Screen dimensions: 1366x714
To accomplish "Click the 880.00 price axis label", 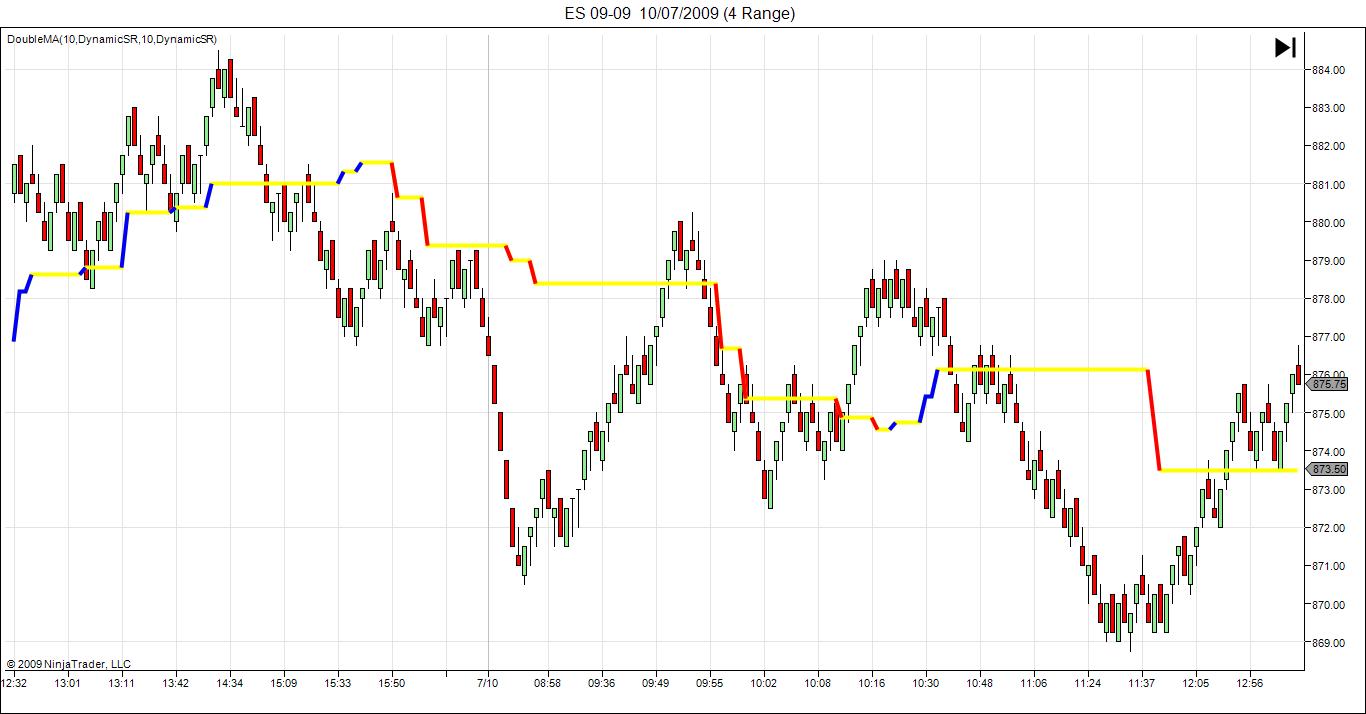I will tap(1328, 223).
